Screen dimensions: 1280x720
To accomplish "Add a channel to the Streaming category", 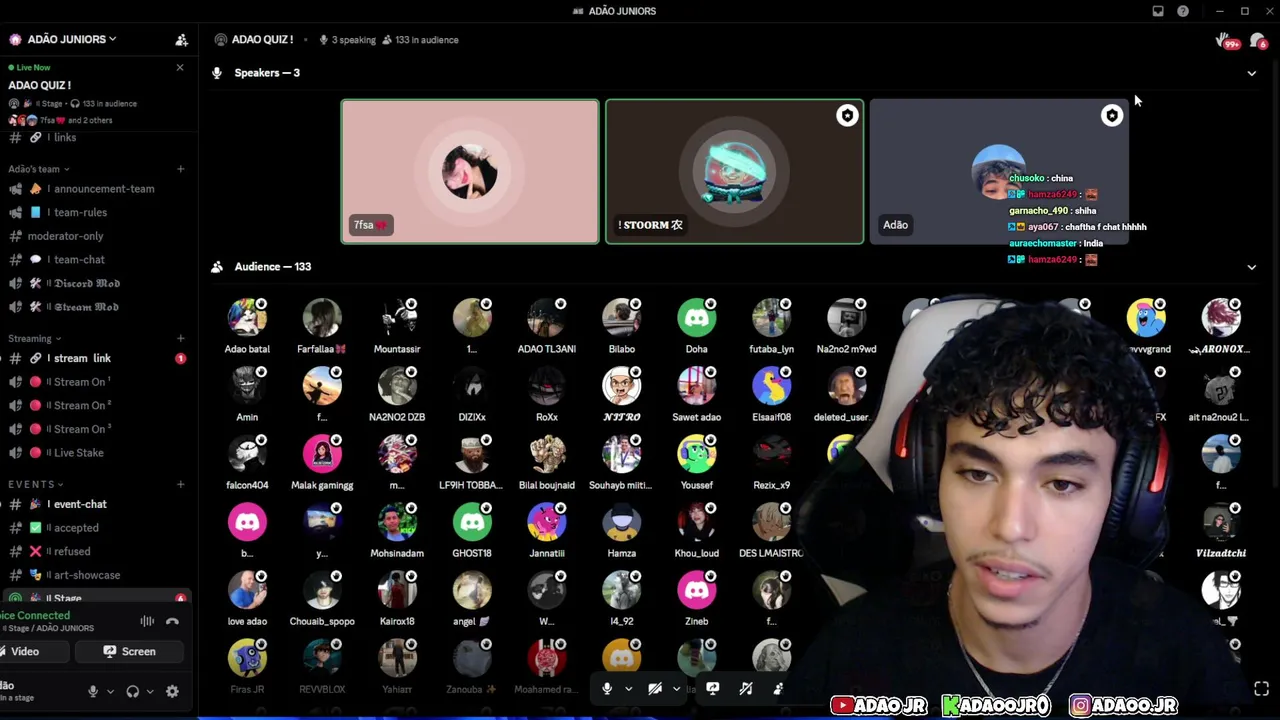I will [180, 339].
